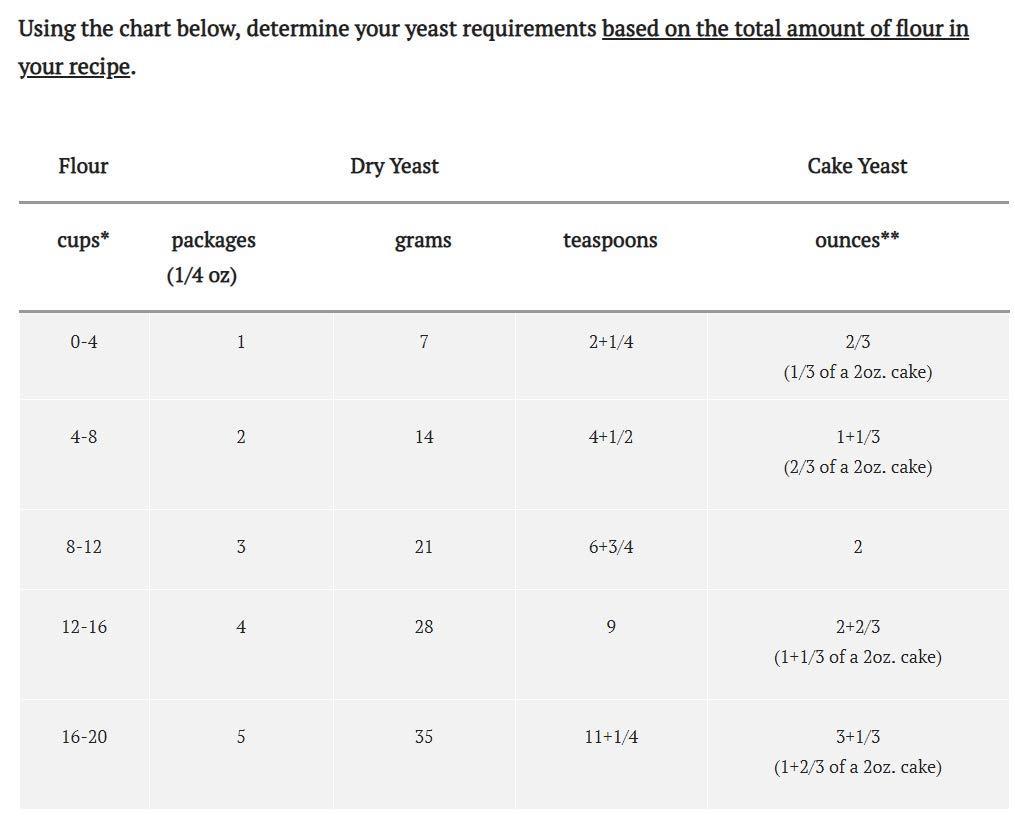Click the Cake Yeast column header
Screen dimensions: 1015x821
pos(857,166)
